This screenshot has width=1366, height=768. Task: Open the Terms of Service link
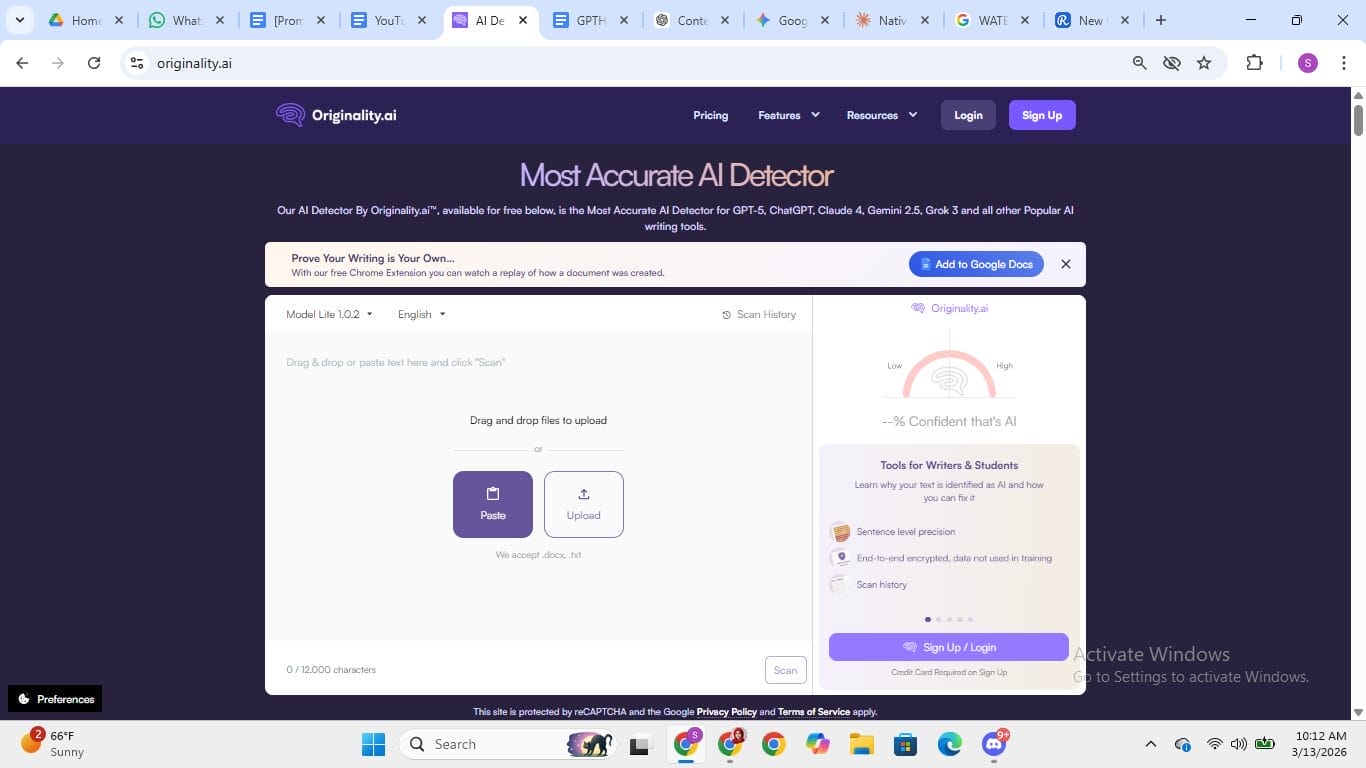814,712
